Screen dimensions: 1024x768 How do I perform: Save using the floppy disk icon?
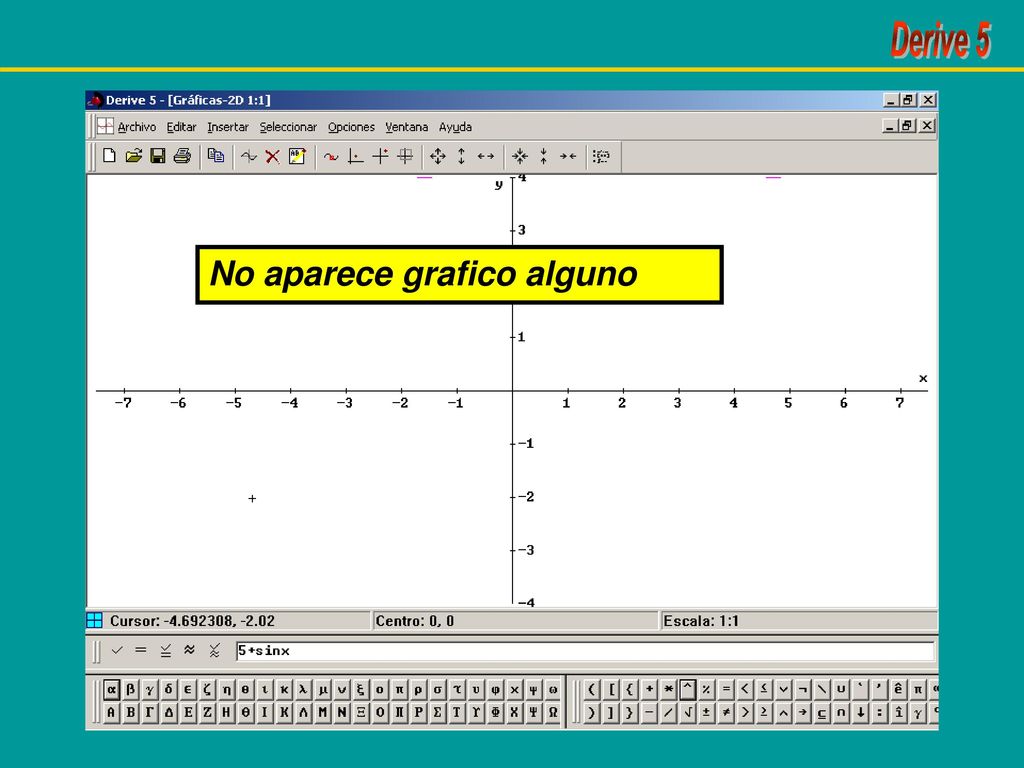click(x=157, y=156)
